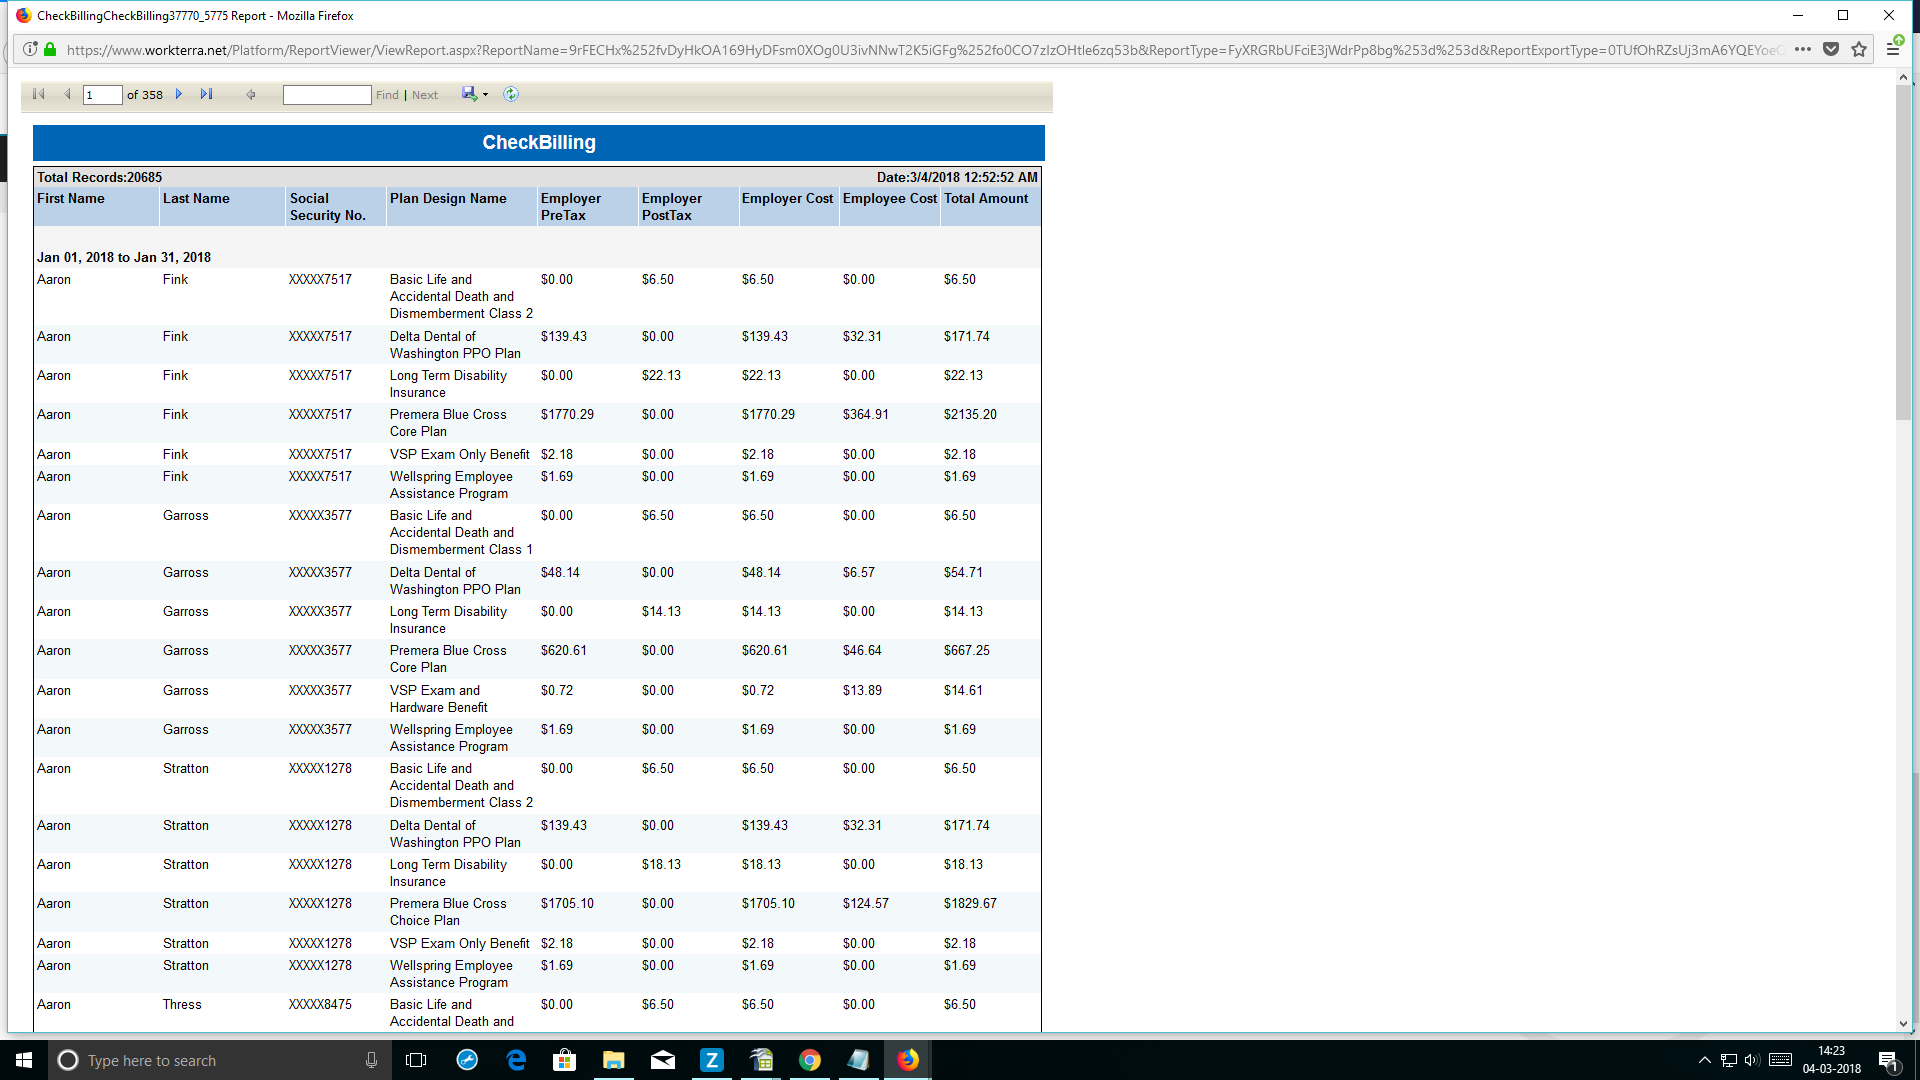Go to first page of report
Image resolution: width=1920 pixels, height=1080 pixels.
39,94
